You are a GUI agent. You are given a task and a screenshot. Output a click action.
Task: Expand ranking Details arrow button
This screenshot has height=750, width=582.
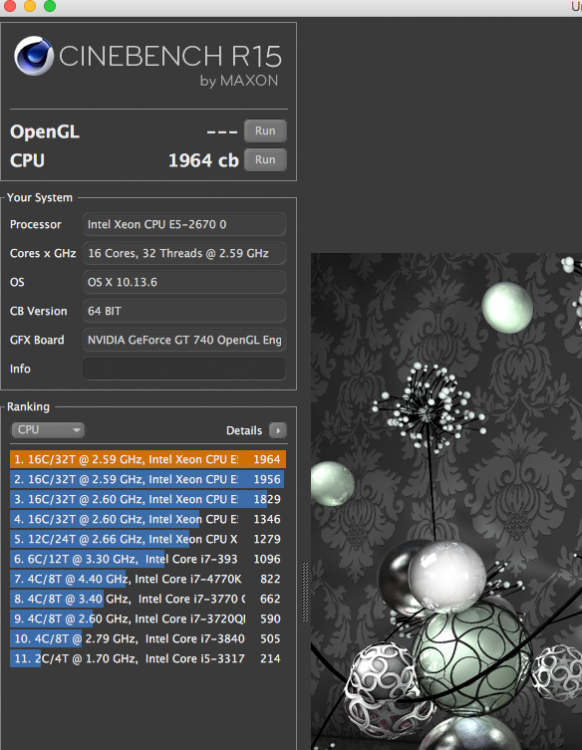click(x=278, y=430)
